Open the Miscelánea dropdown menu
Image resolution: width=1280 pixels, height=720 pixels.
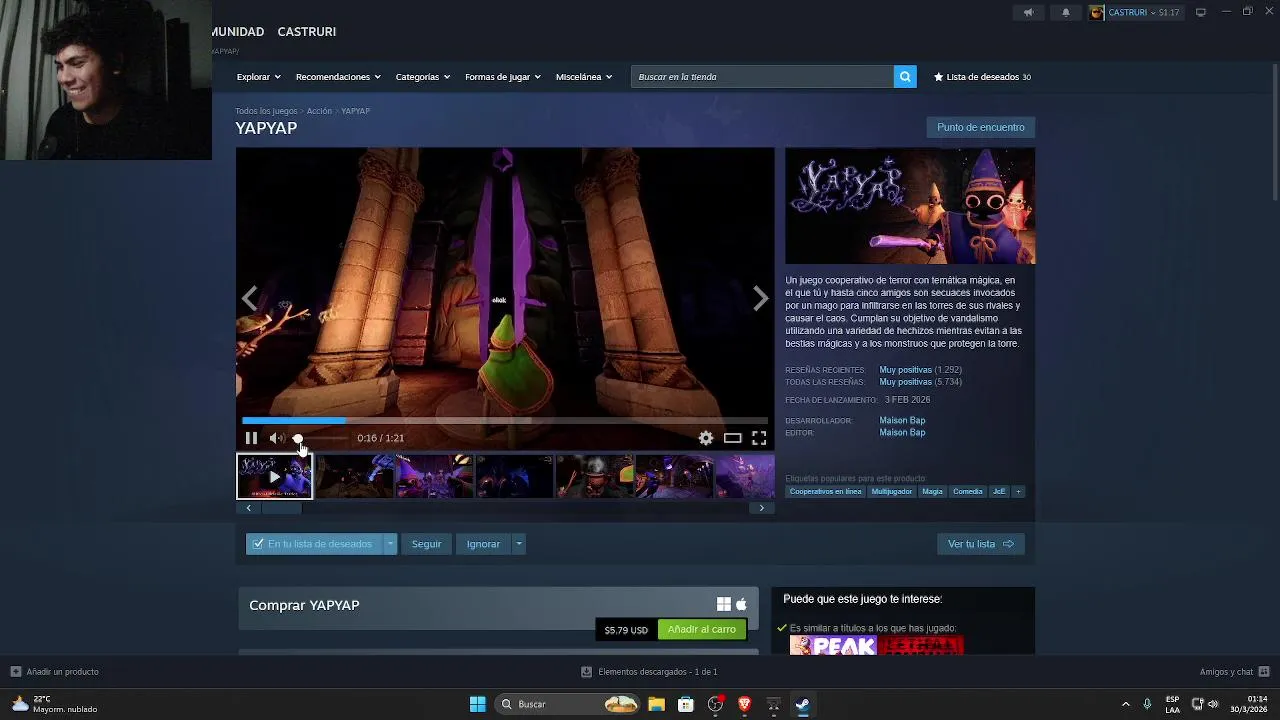pyautogui.click(x=584, y=77)
